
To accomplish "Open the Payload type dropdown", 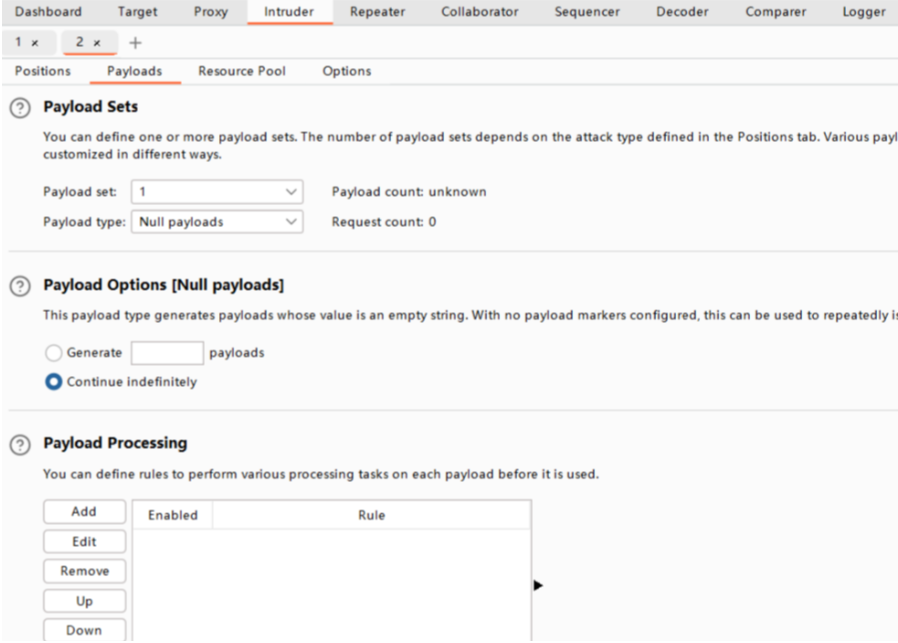I will [x=217, y=222].
